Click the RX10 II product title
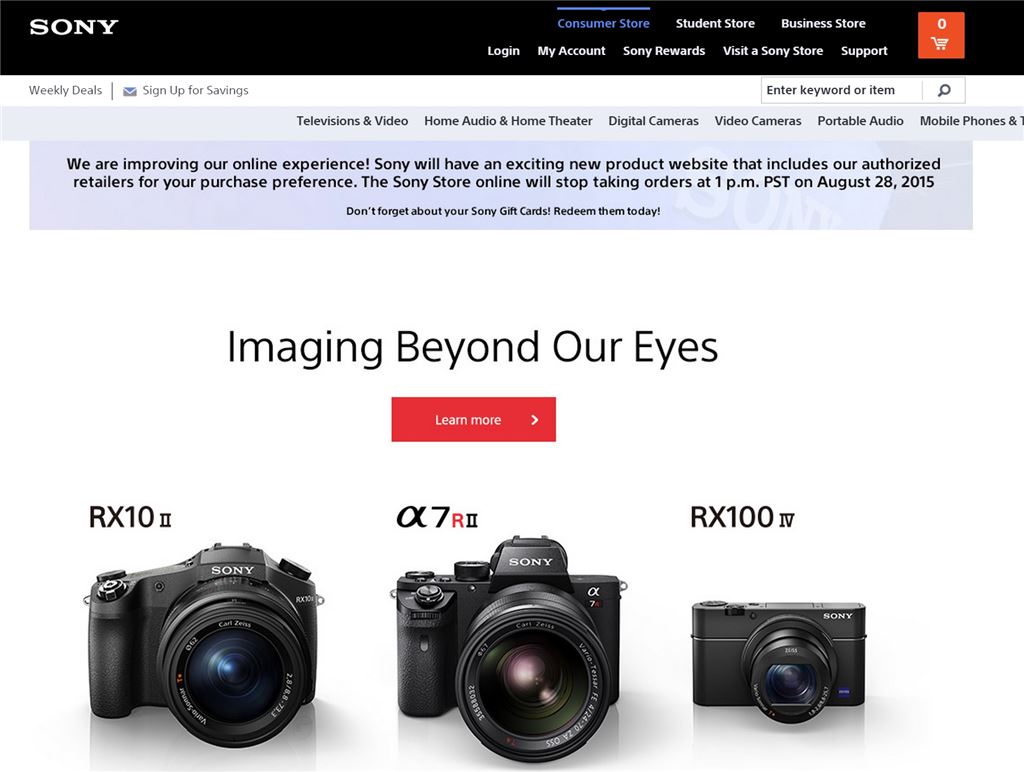Screen dimensions: 1024x772 pos(130,517)
